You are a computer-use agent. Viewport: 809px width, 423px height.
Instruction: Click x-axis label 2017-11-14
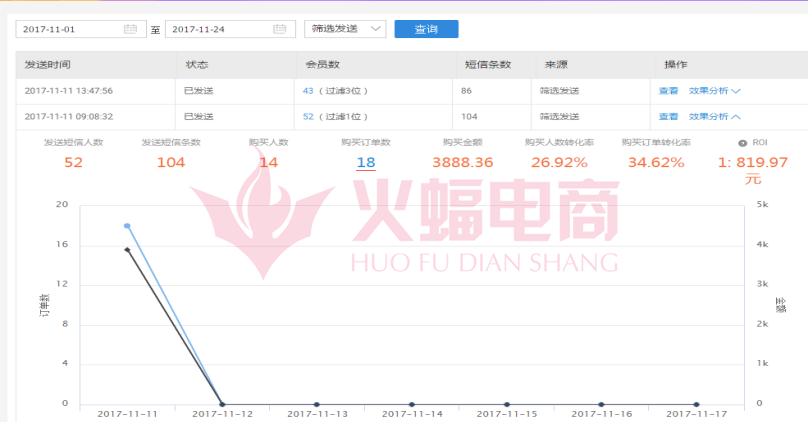point(412,414)
